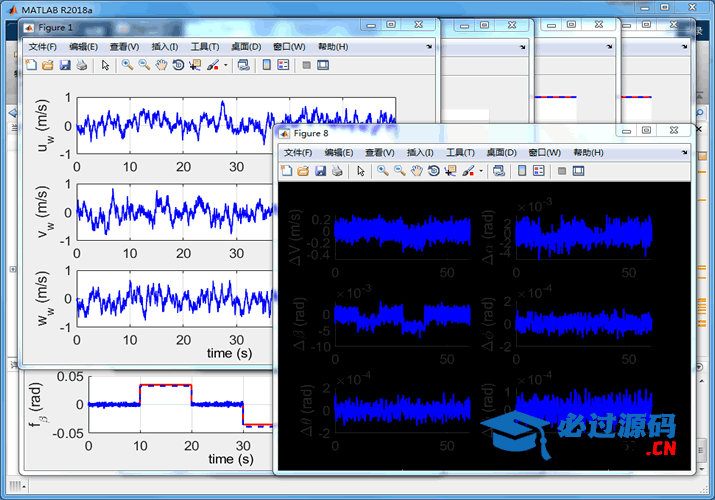This screenshot has height=500, width=715.
Task: Insert colorbar via Figure 8 toolbar
Action: click(x=522, y=171)
